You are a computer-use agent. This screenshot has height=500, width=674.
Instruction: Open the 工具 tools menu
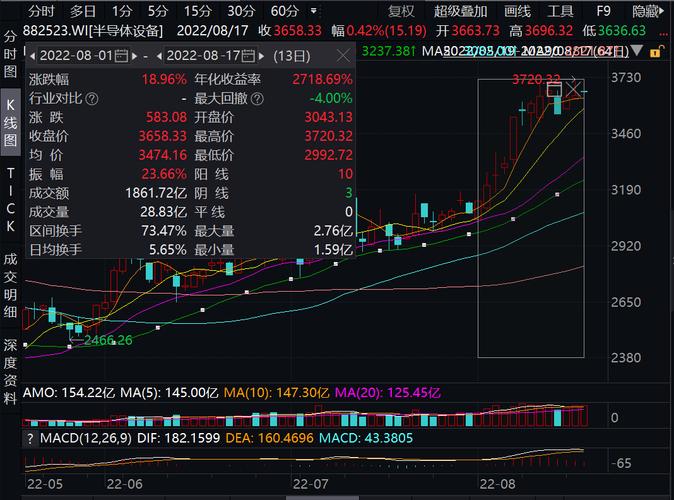pyautogui.click(x=560, y=11)
